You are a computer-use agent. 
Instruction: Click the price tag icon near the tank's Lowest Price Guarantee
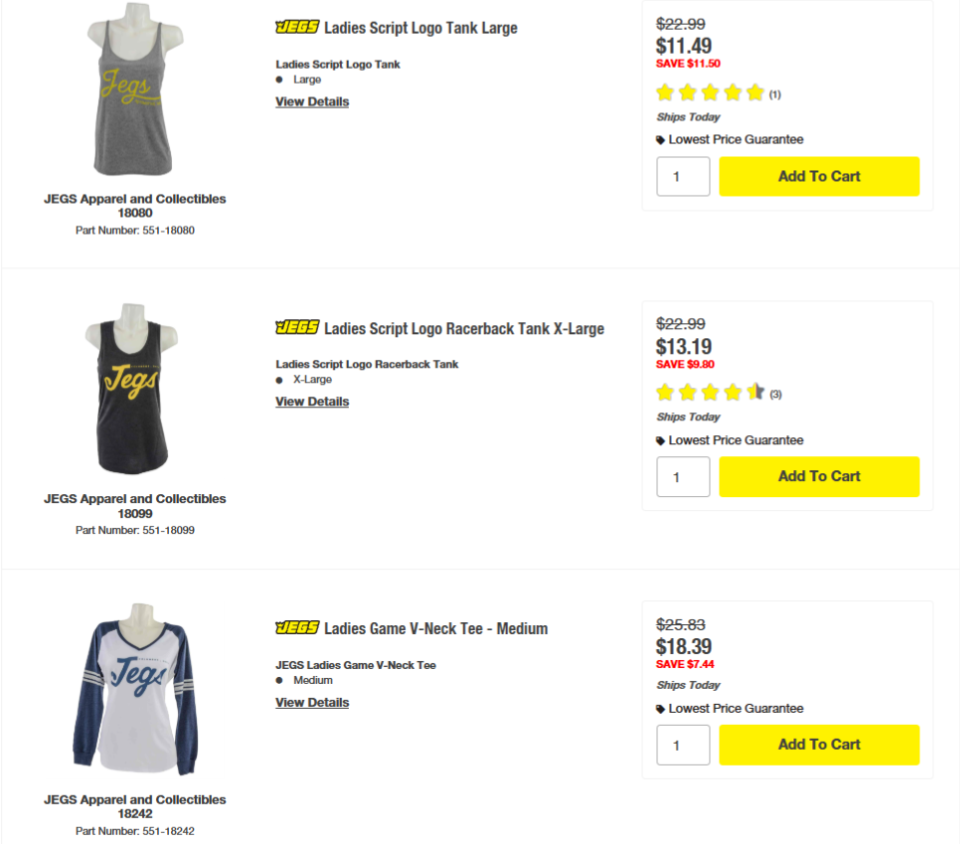point(658,139)
